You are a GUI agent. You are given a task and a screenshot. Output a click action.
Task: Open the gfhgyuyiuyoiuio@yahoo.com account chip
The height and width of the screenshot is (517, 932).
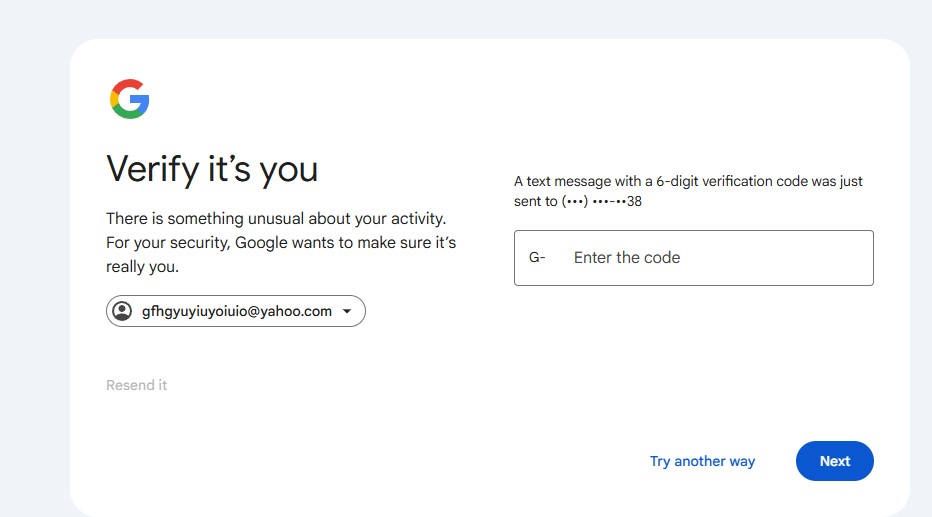[x=235, y=311]
